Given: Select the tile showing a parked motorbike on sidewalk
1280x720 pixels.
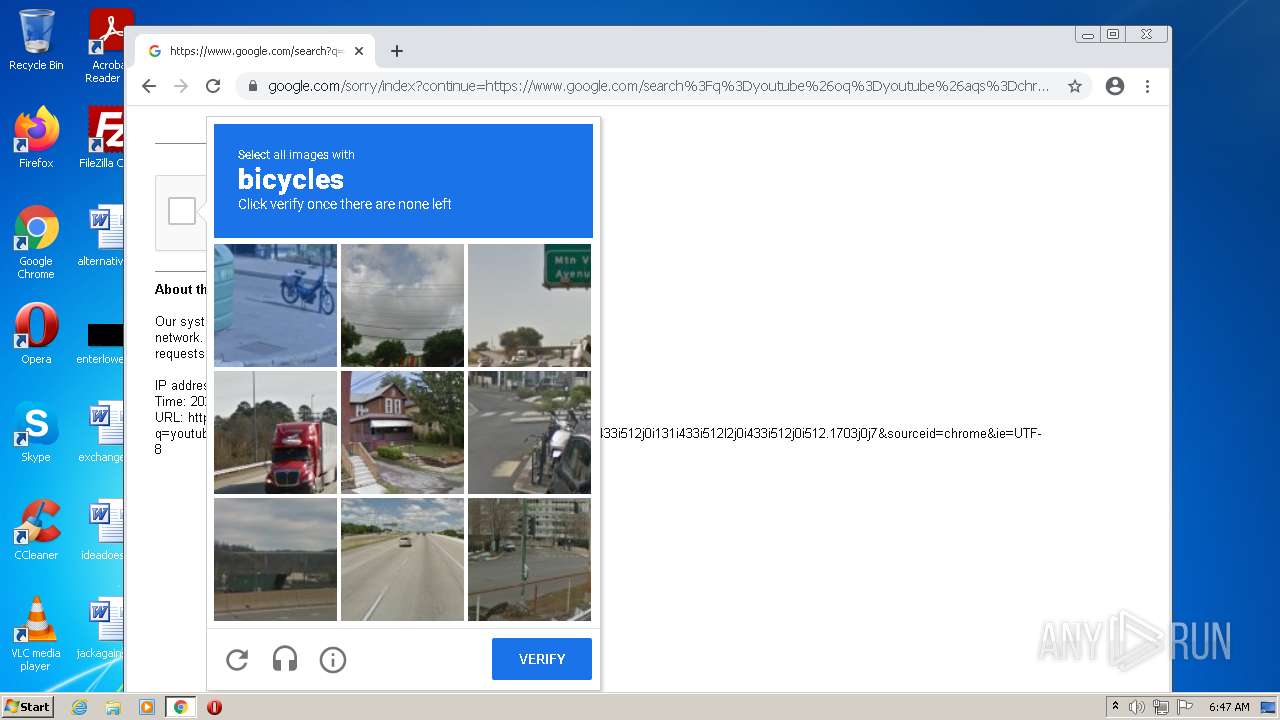Looking at the screenshot, I should click(x=275, y=305).
